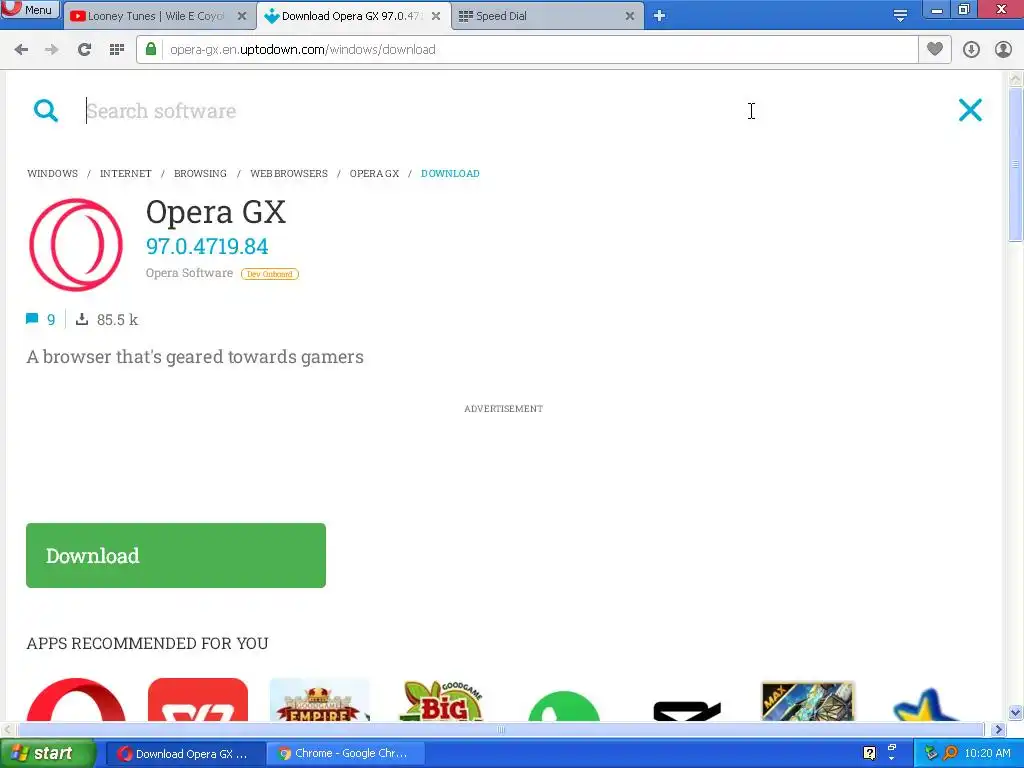Click the taskbar window restore tray icon

(x=891, y=749)
